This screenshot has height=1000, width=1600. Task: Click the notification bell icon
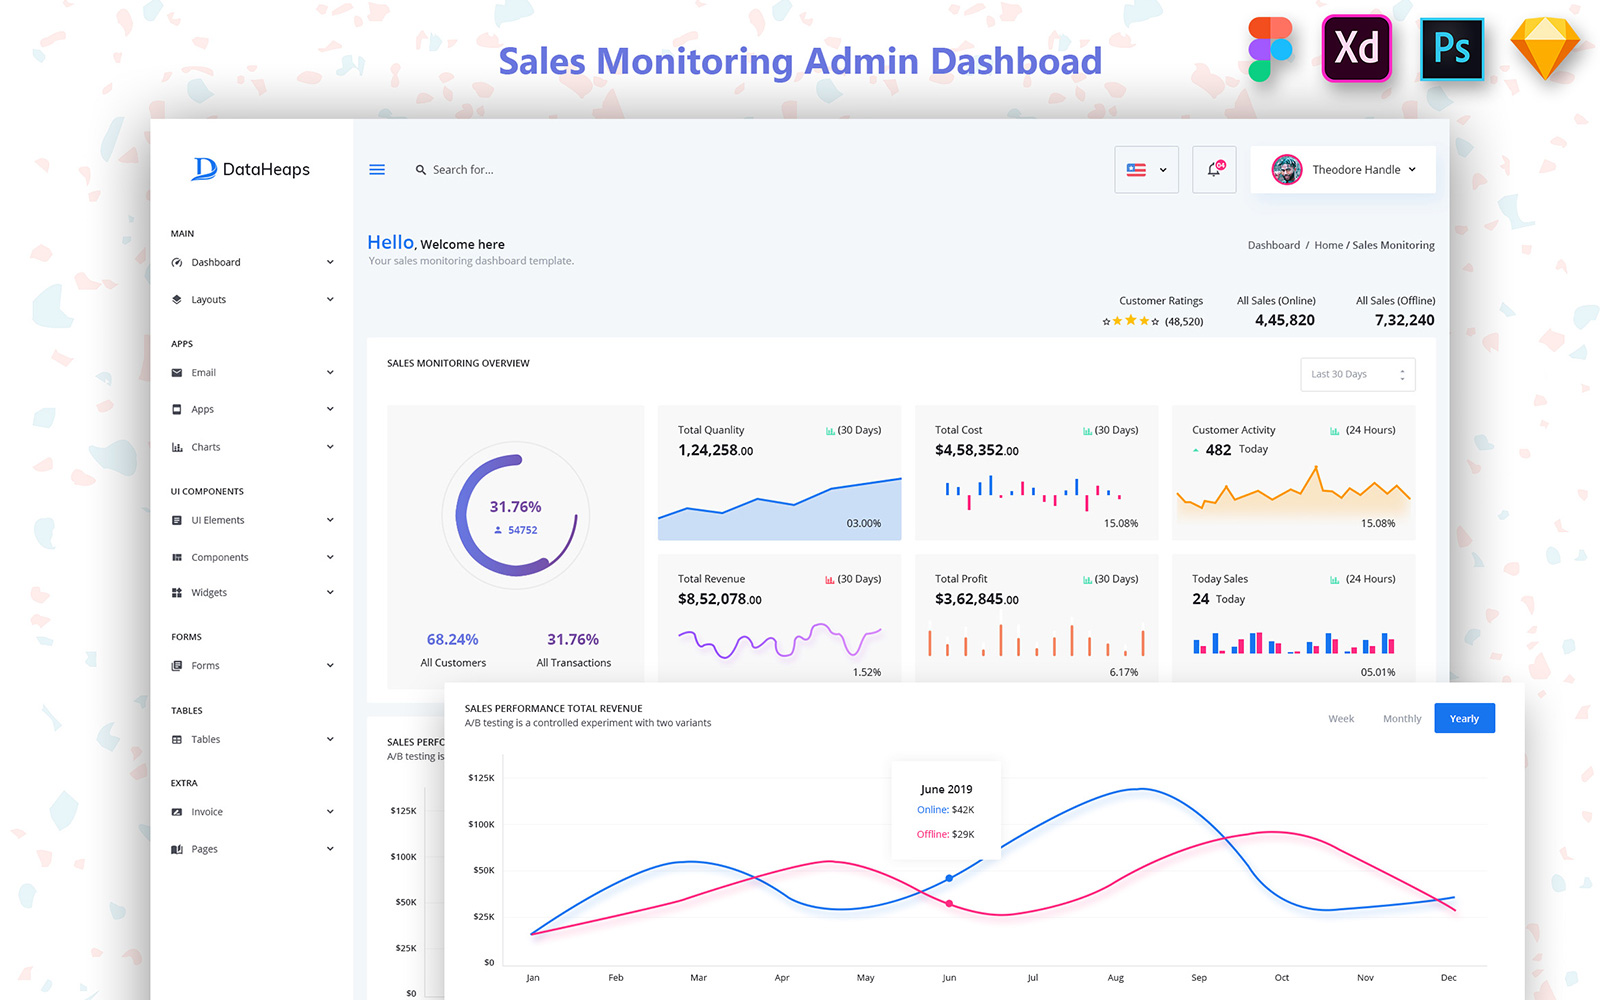point(1213,170)
